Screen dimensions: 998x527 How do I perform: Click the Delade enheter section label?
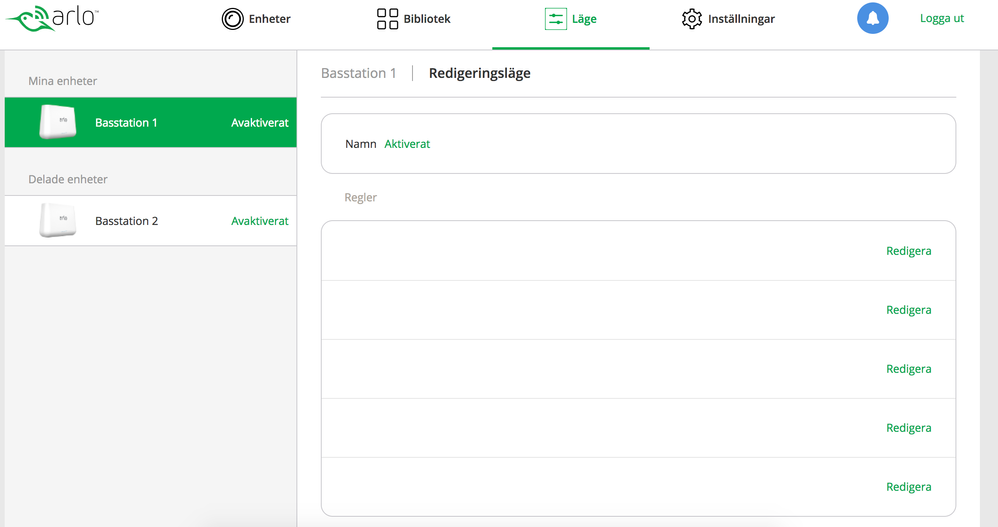click(x=67, y=179)
